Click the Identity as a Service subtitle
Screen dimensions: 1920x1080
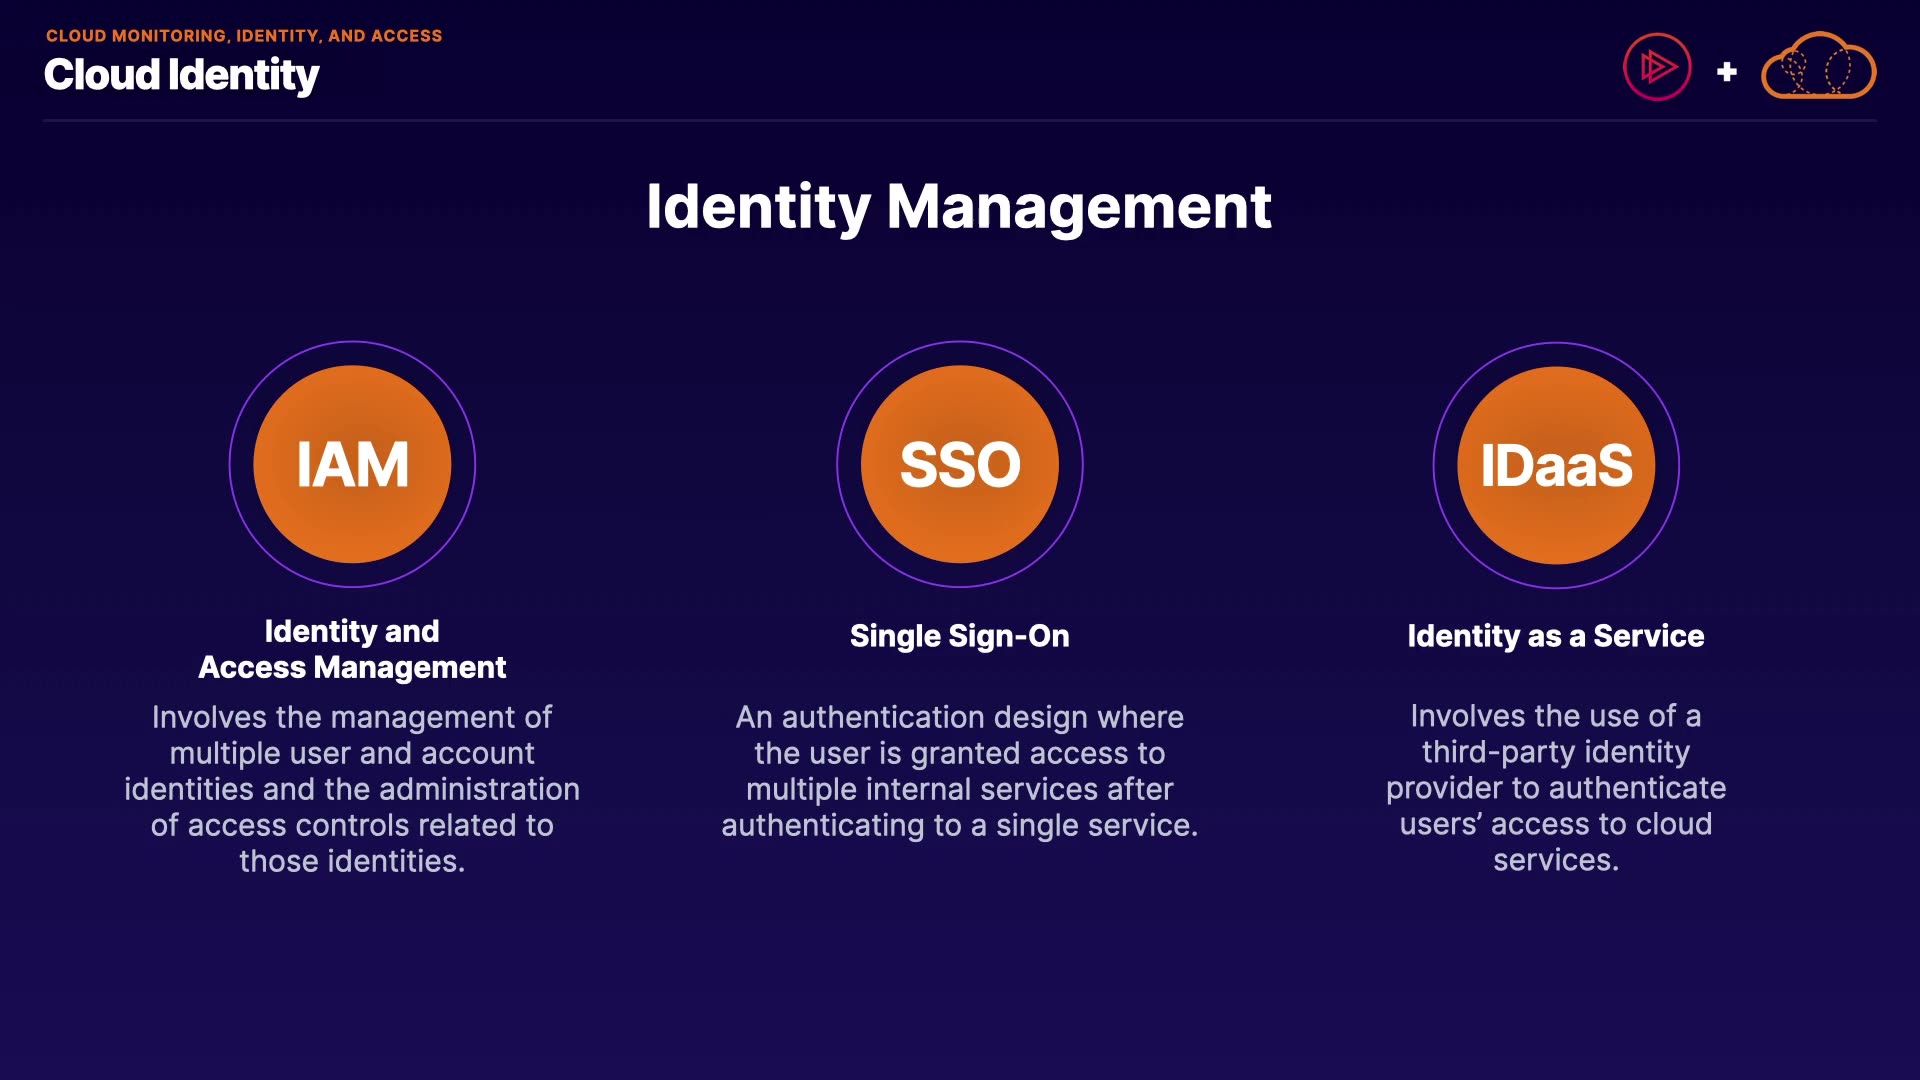[x=1555, y=636]
